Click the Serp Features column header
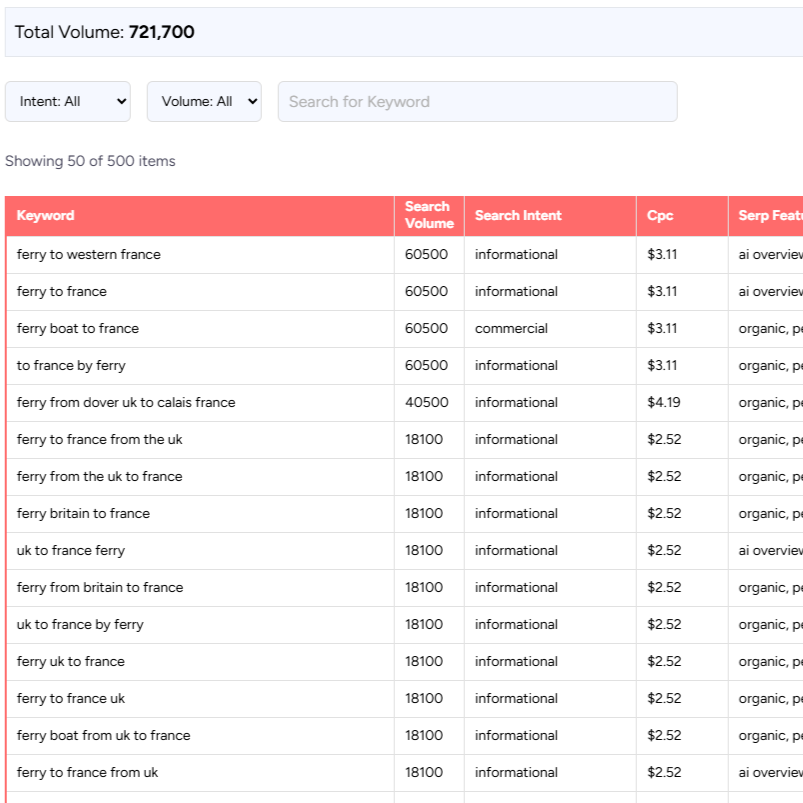Screen dimensions: 803x803 (x=768, y=216)
